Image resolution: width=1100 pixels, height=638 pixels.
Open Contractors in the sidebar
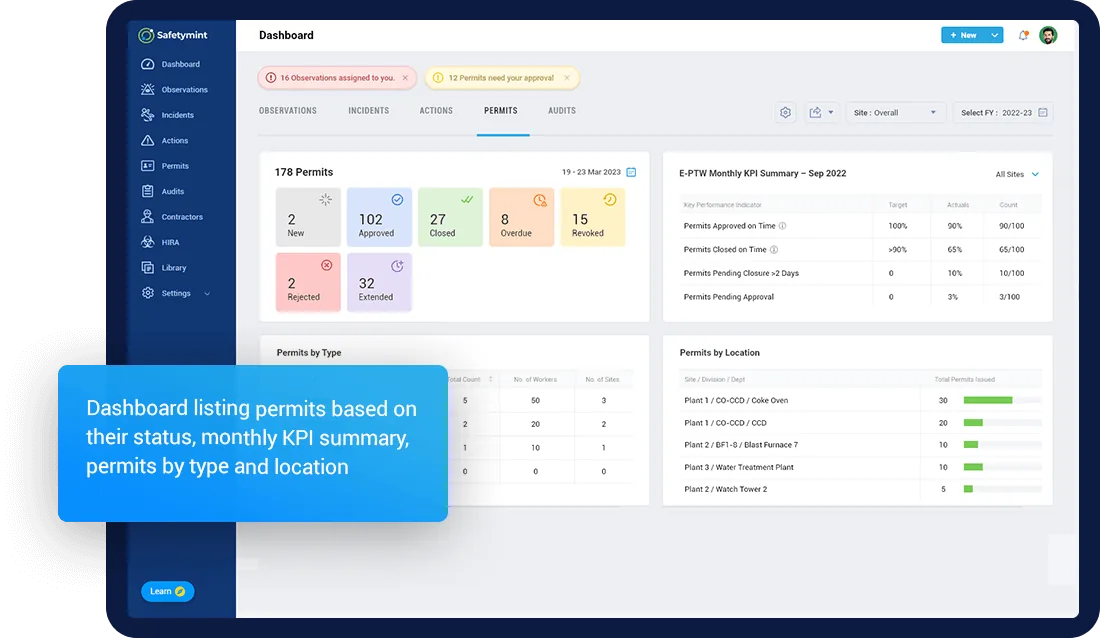point(172,217)
